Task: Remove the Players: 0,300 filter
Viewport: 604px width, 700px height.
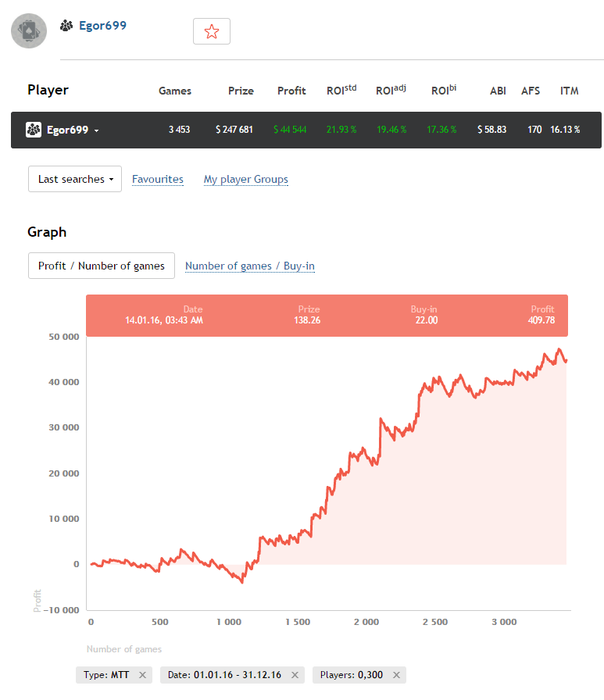Action: tap(397, 675)
